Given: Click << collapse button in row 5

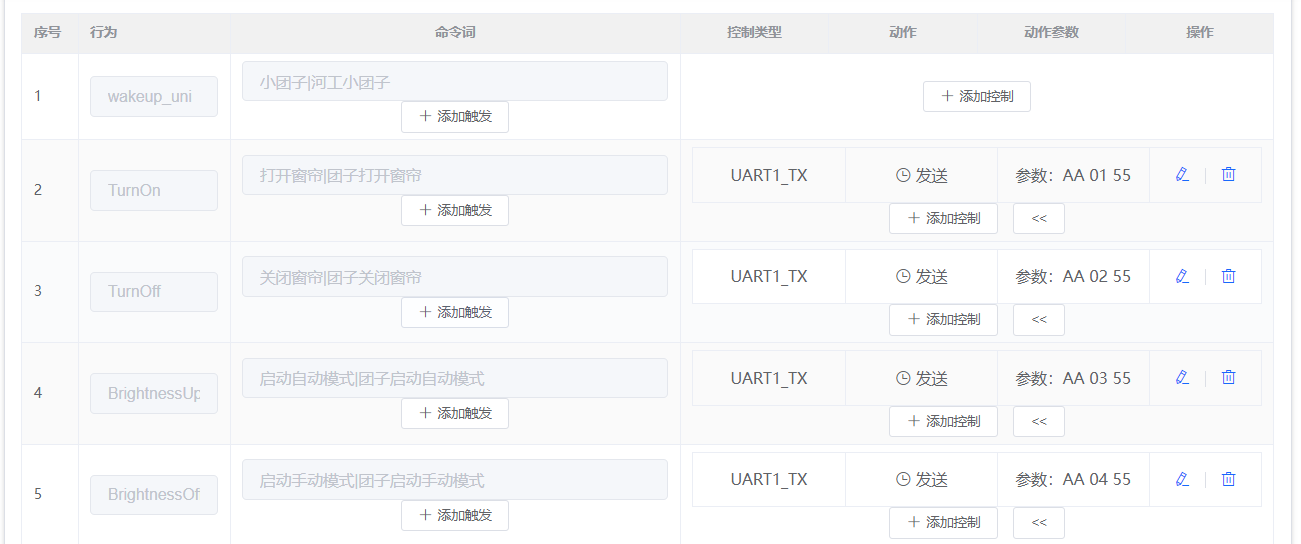Looking at the screenshot, I should pyautogui.click(x=1038, y=522).
